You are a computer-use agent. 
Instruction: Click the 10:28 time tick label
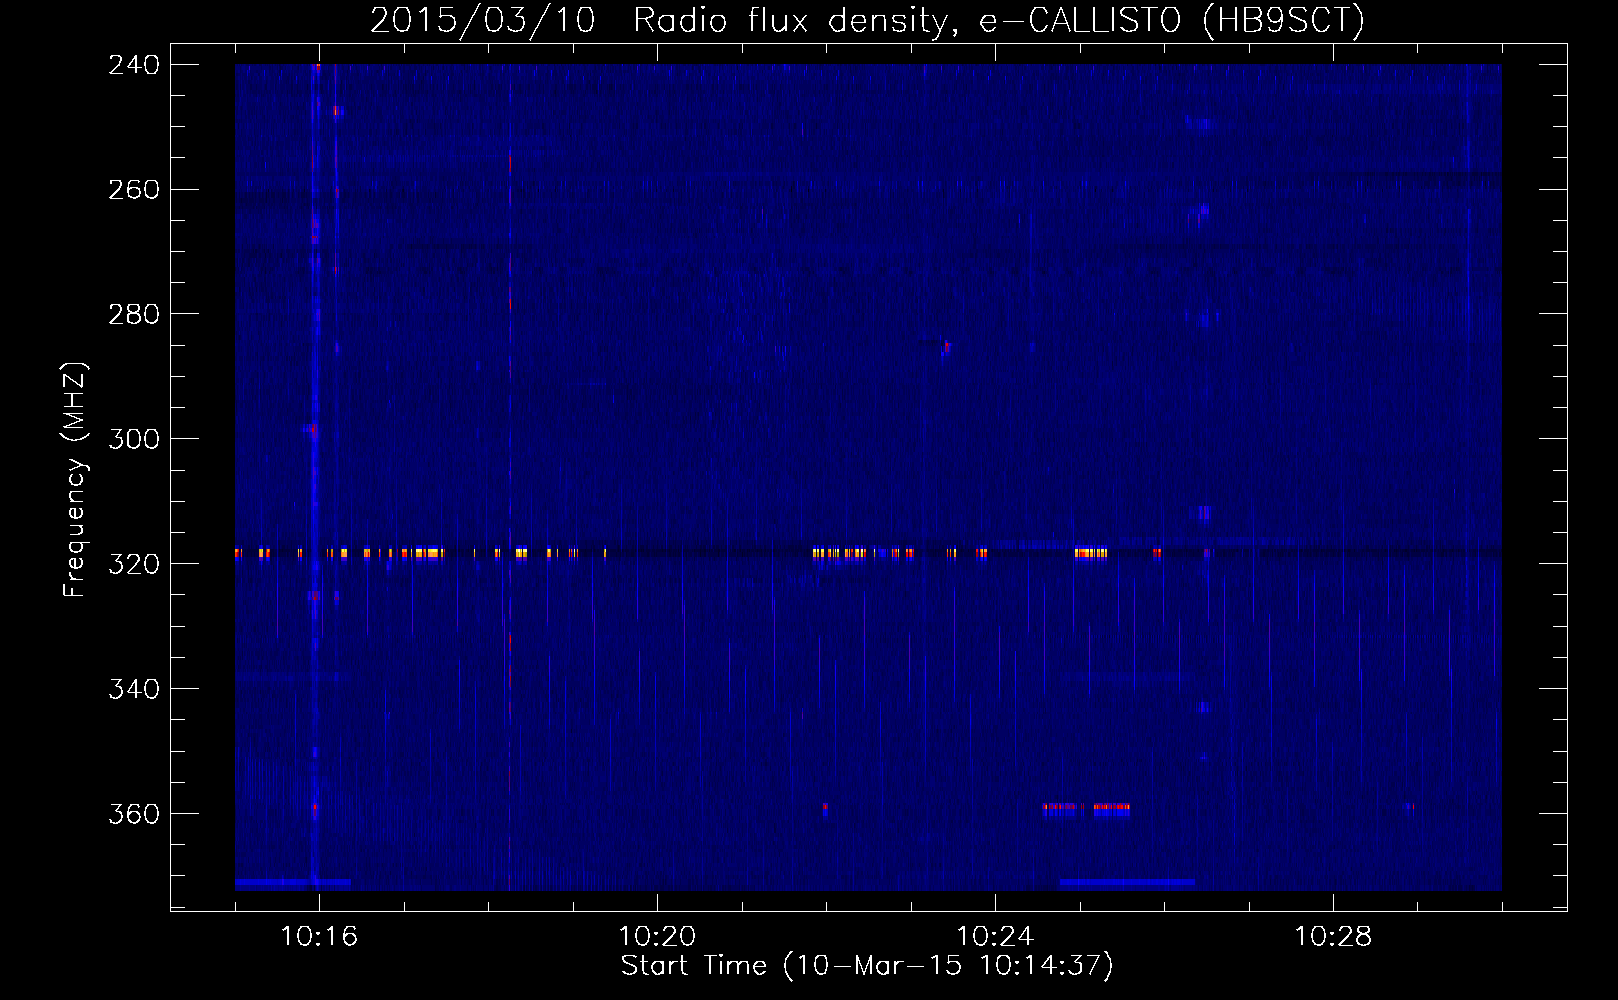(x=1333, y=937)
